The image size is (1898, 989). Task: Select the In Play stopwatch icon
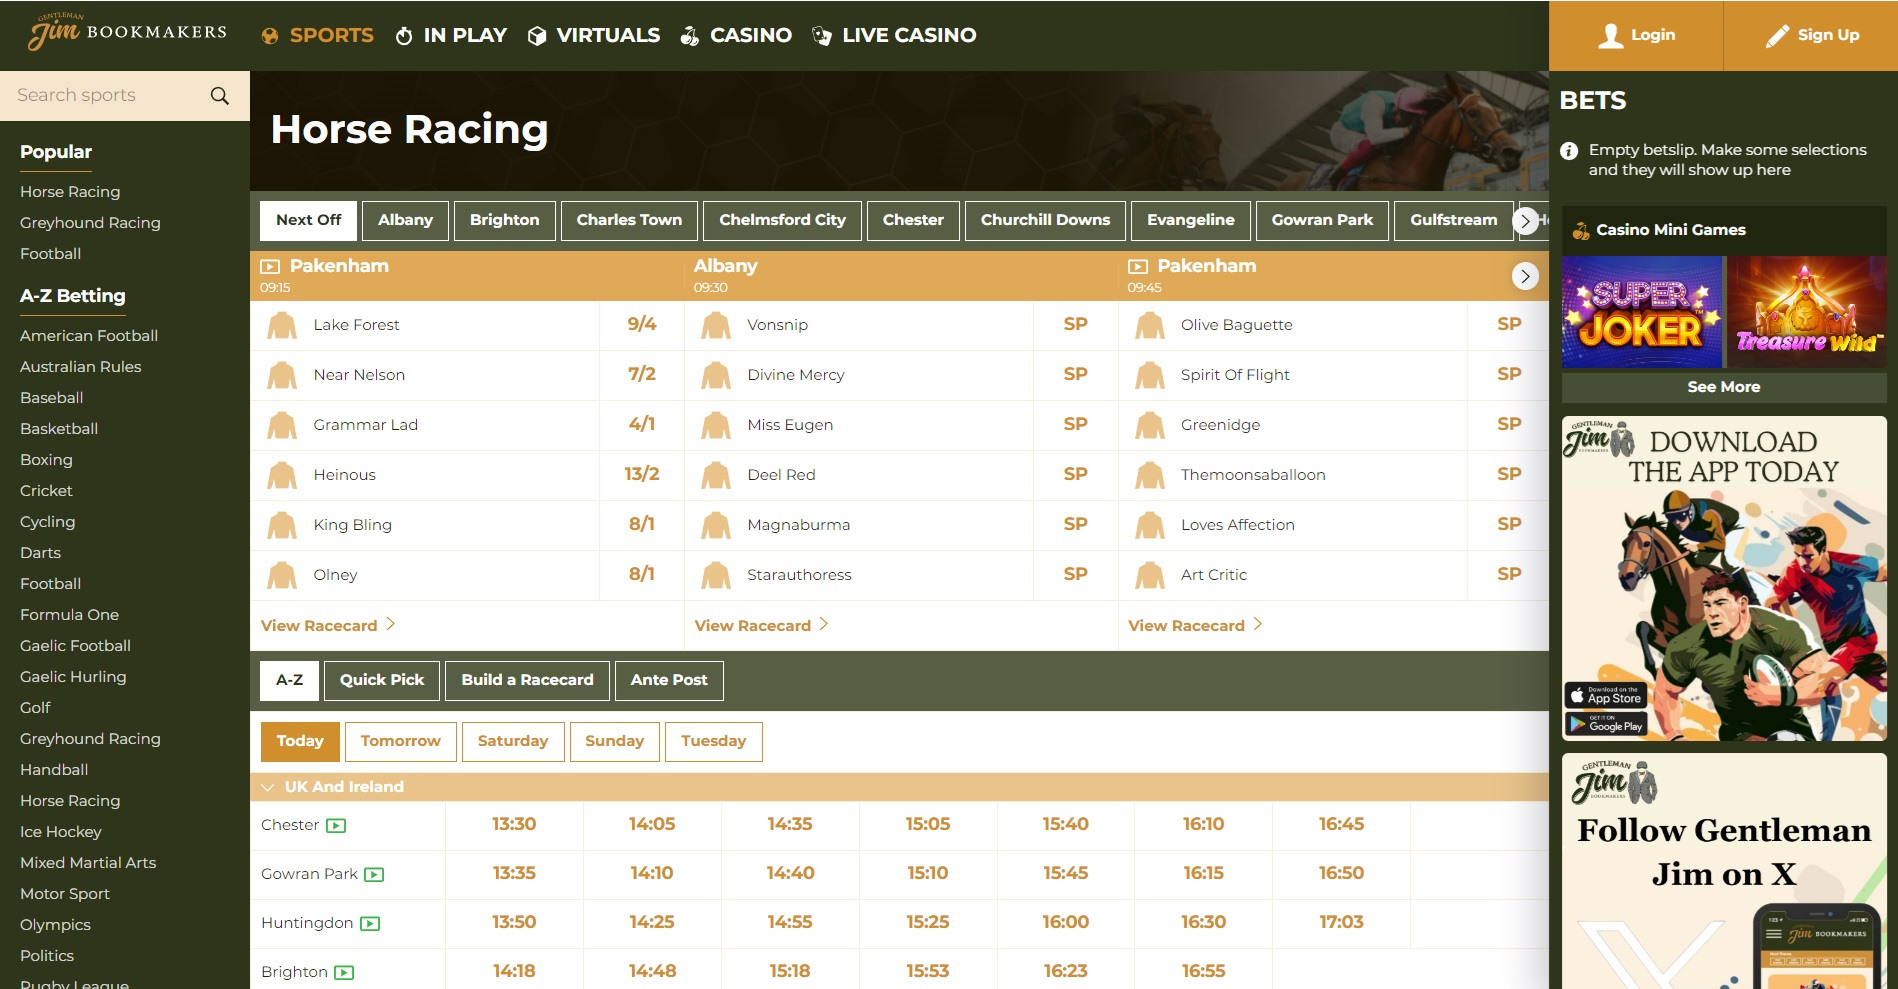(403, 34)
